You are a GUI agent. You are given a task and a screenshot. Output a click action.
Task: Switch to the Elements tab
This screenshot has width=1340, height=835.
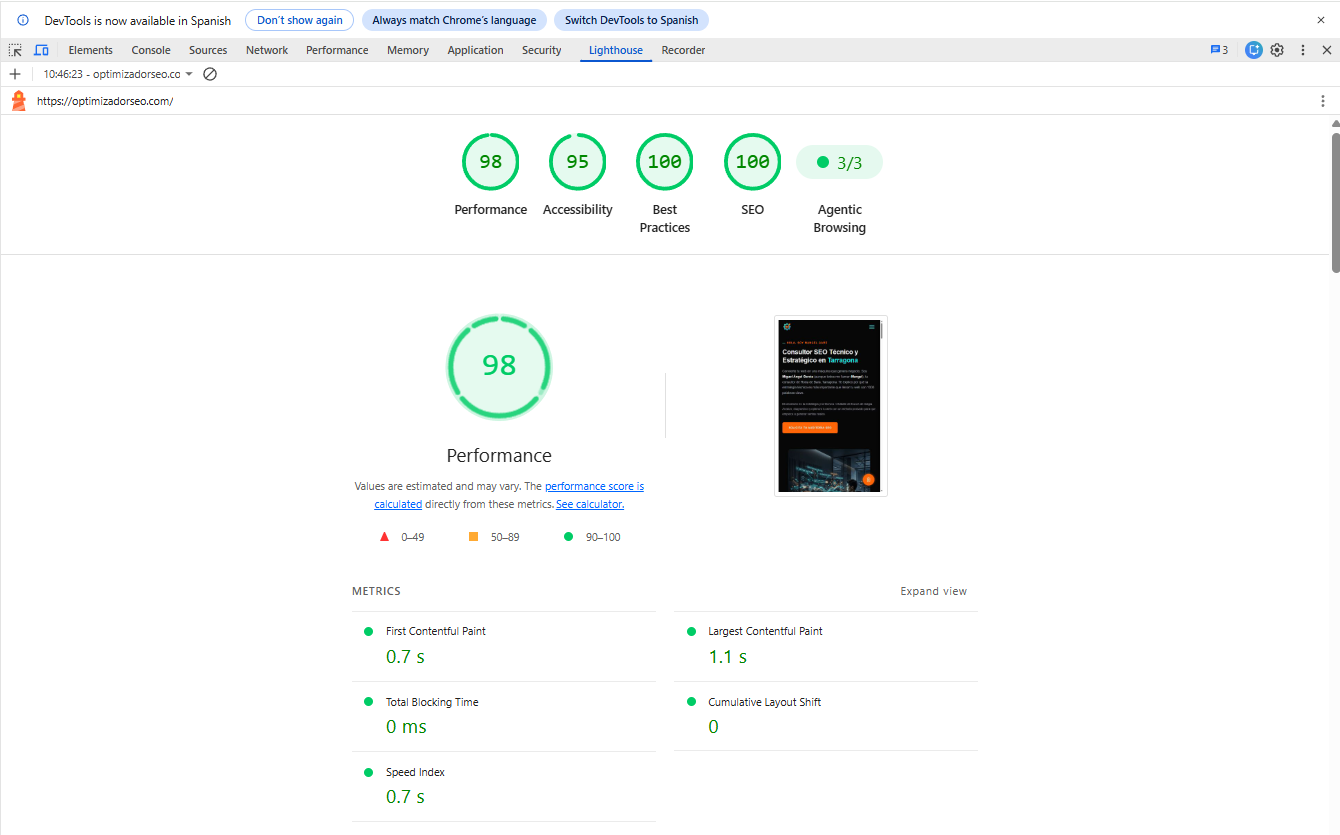pyautogui.click(x=91, y=50)
